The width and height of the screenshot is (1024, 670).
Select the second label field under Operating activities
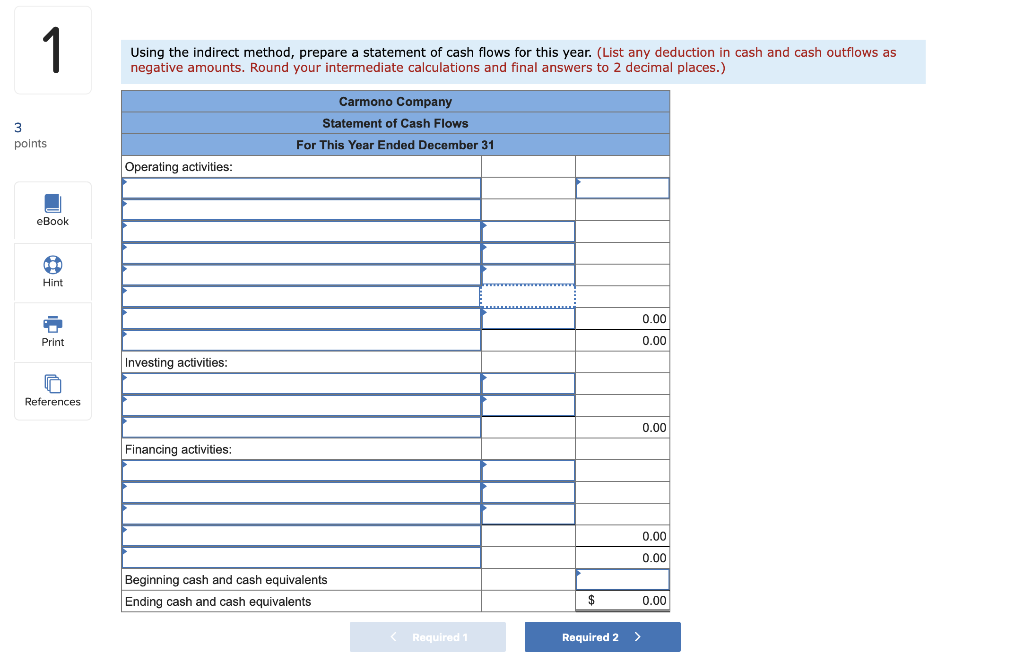(300, 209)
